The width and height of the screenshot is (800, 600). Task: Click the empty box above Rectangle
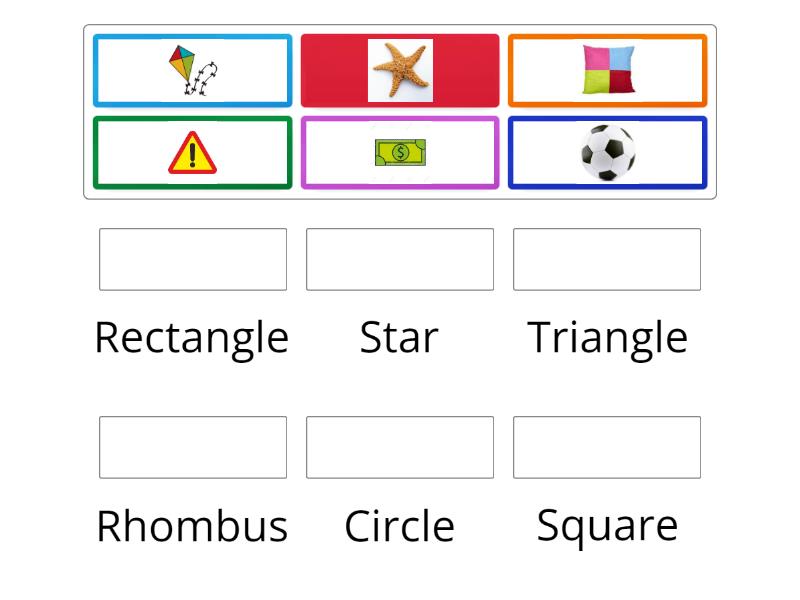pyautogui.click(x=193, y=260)
